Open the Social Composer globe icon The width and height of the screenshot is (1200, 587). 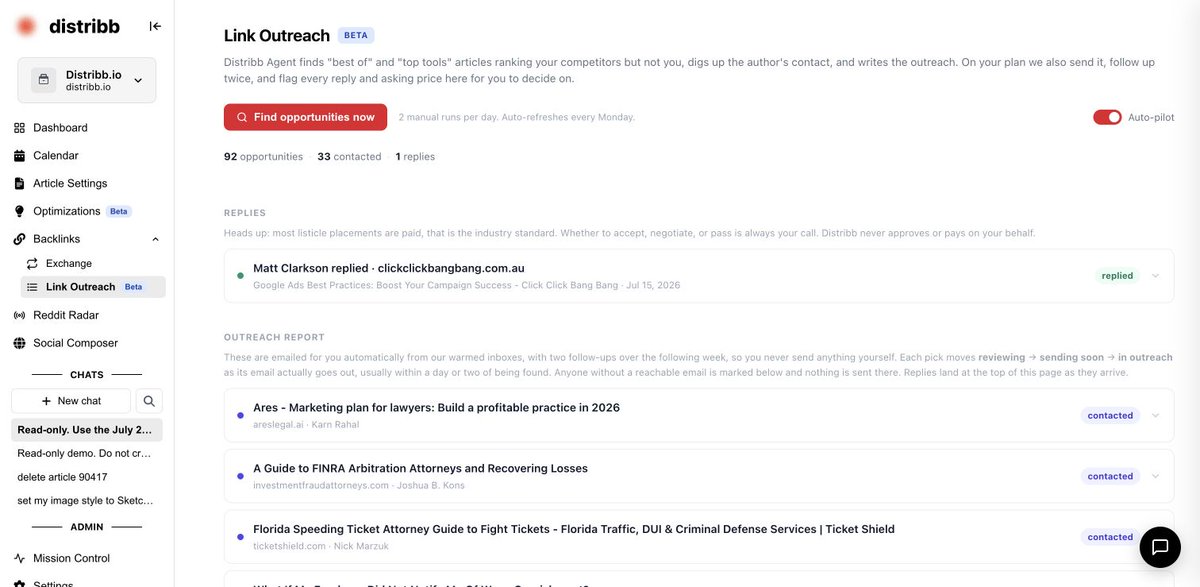click(x=19, y=343)
